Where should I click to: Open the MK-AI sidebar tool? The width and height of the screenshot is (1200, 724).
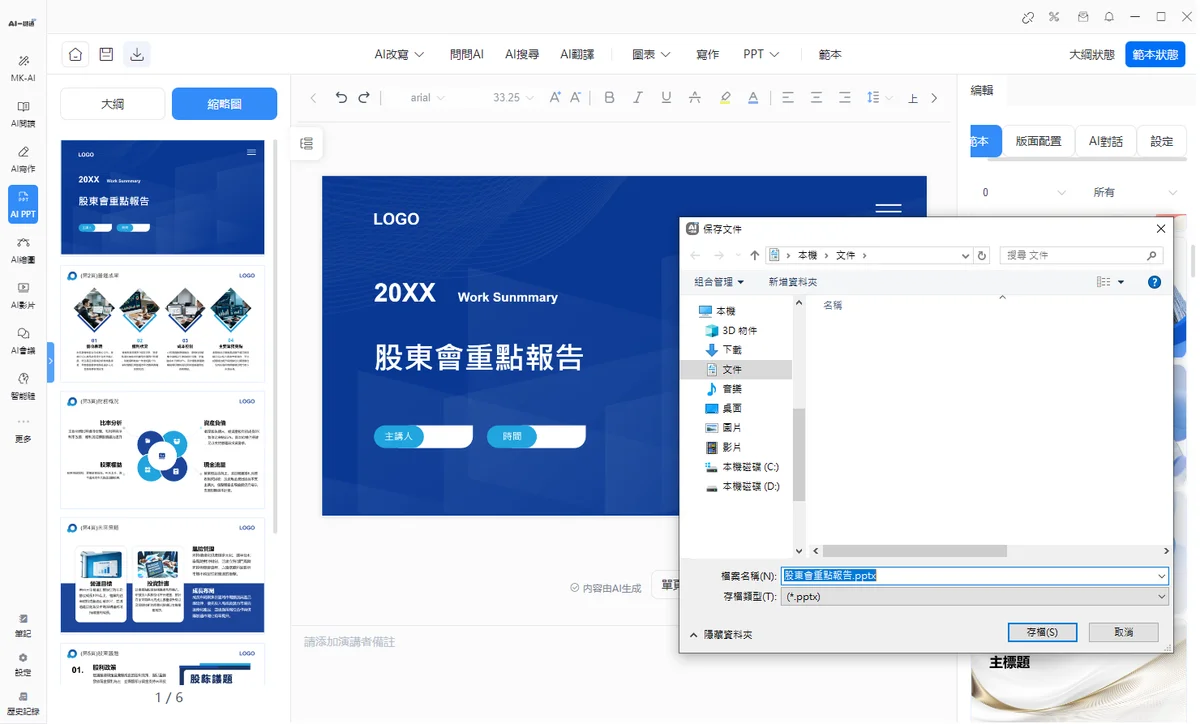(22, 68)
